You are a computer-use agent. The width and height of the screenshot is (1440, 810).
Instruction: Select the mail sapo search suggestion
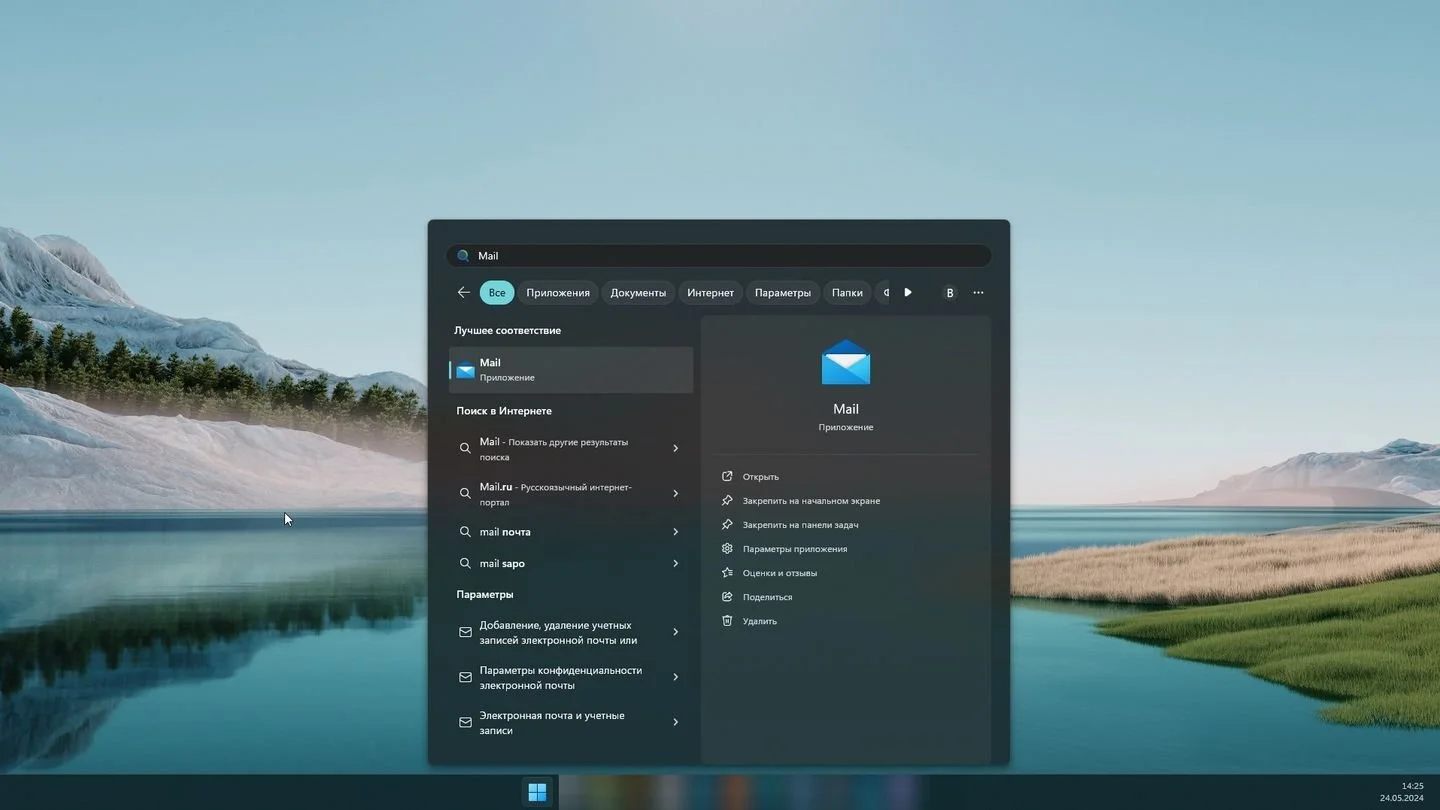coord(571,564)
